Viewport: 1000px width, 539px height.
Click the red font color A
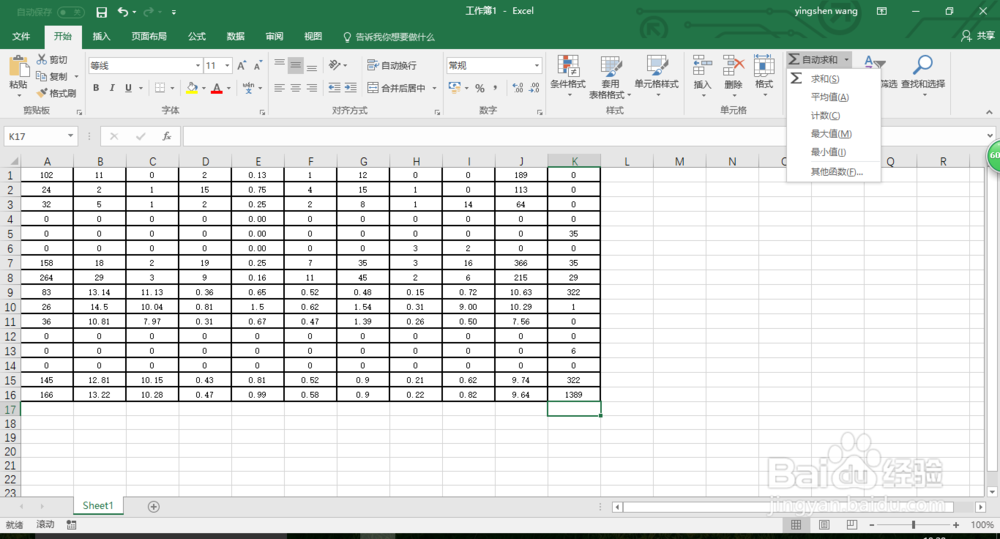pyautogui.click(x=217, y=88)
